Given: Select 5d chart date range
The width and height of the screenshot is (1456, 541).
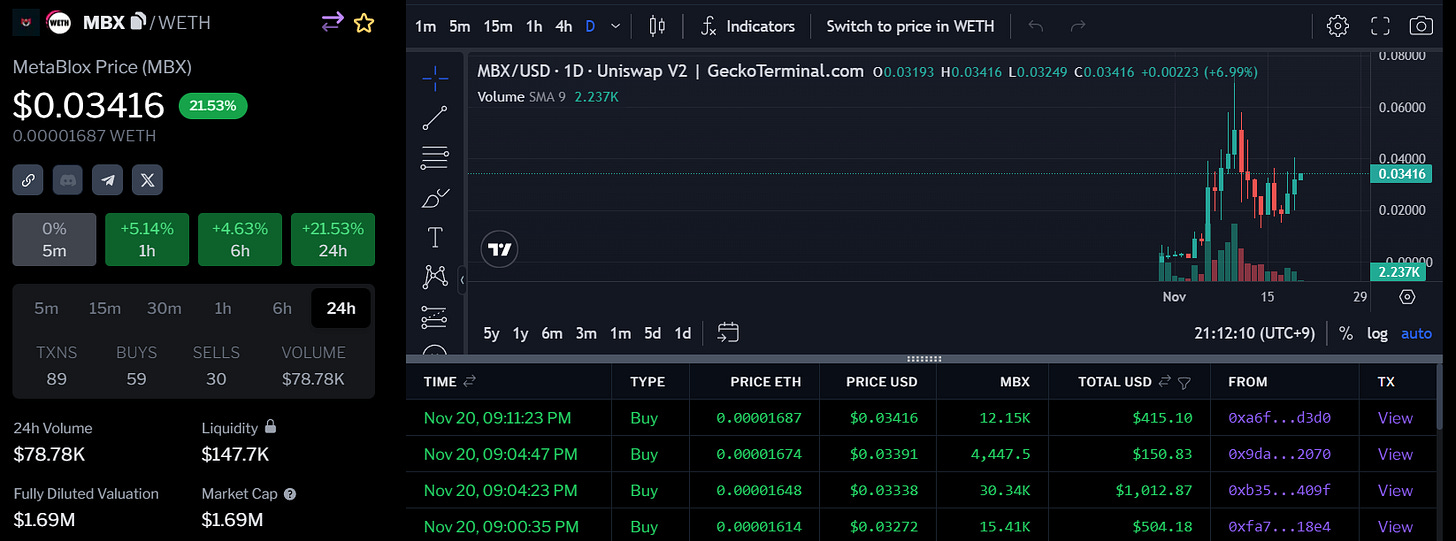Looking at the screenshot, I should [x=652, y=333].
